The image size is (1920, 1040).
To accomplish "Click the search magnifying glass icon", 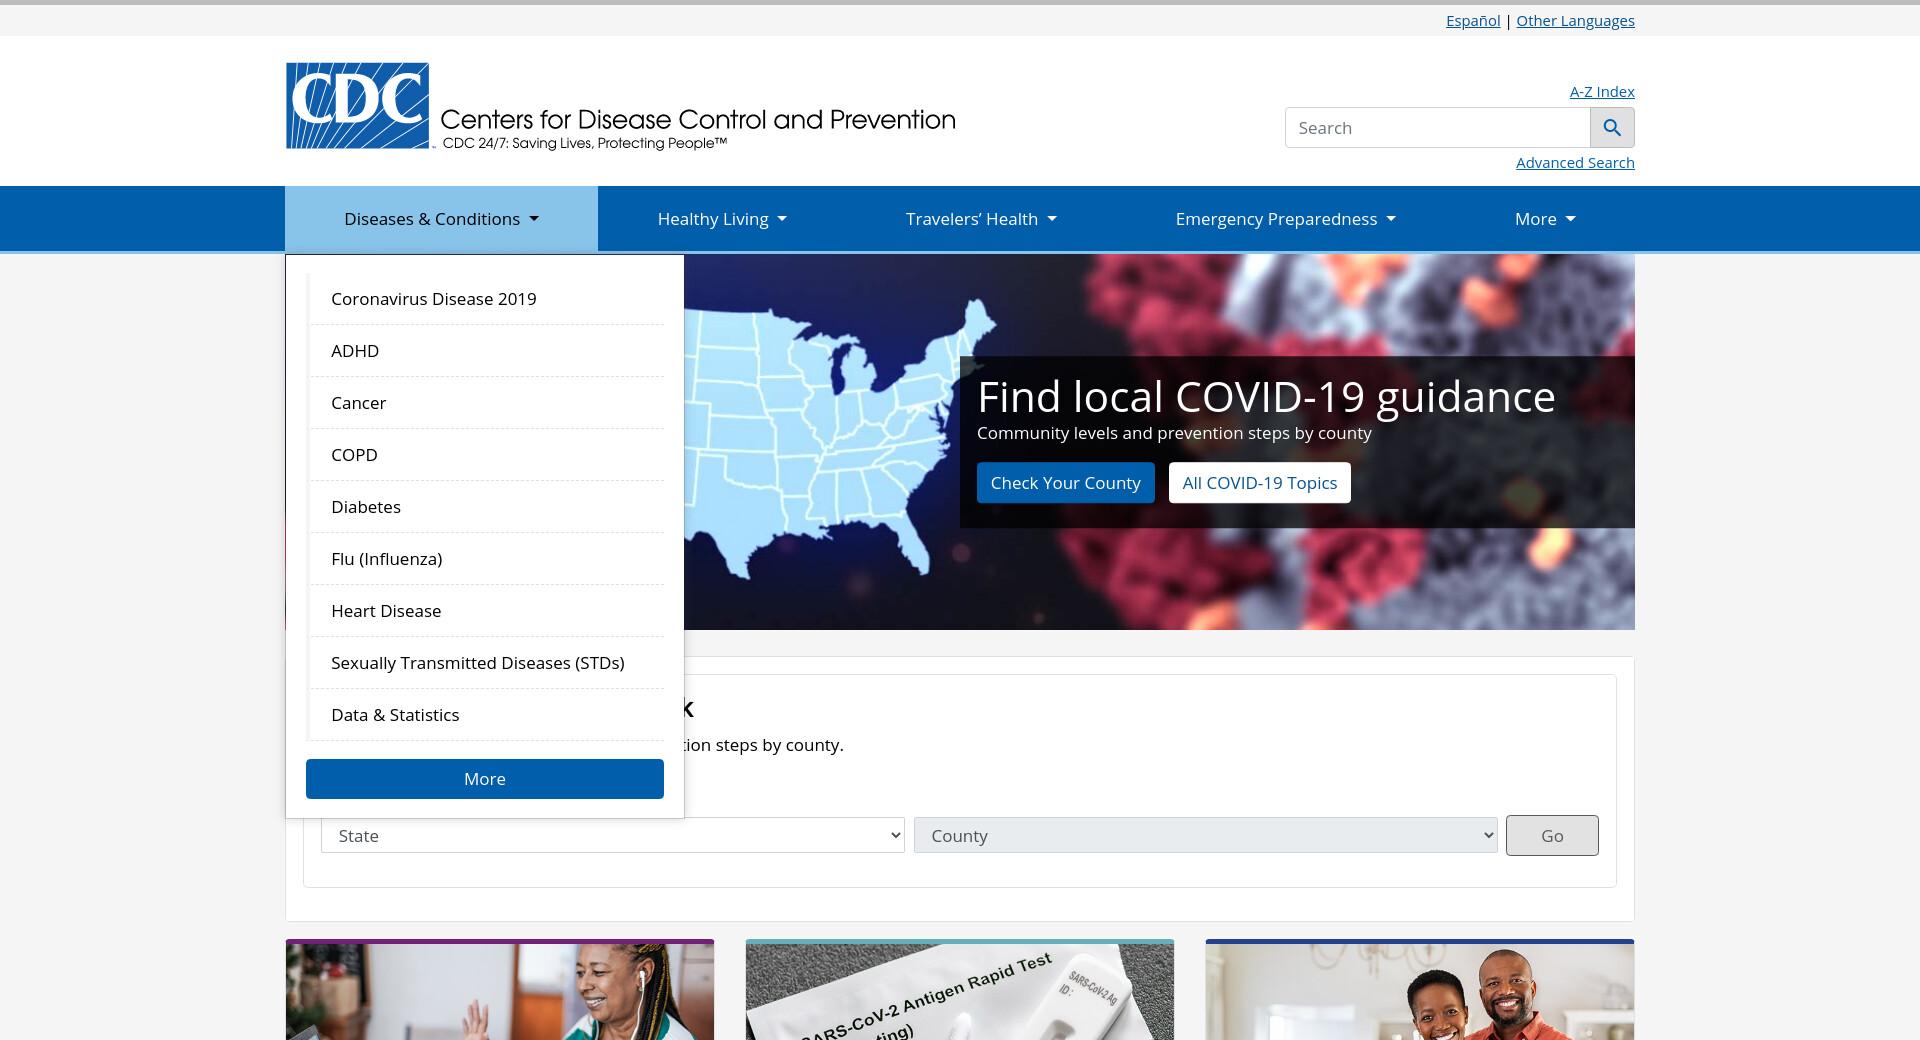I will pyautogui.click(x=1612, y=128).
